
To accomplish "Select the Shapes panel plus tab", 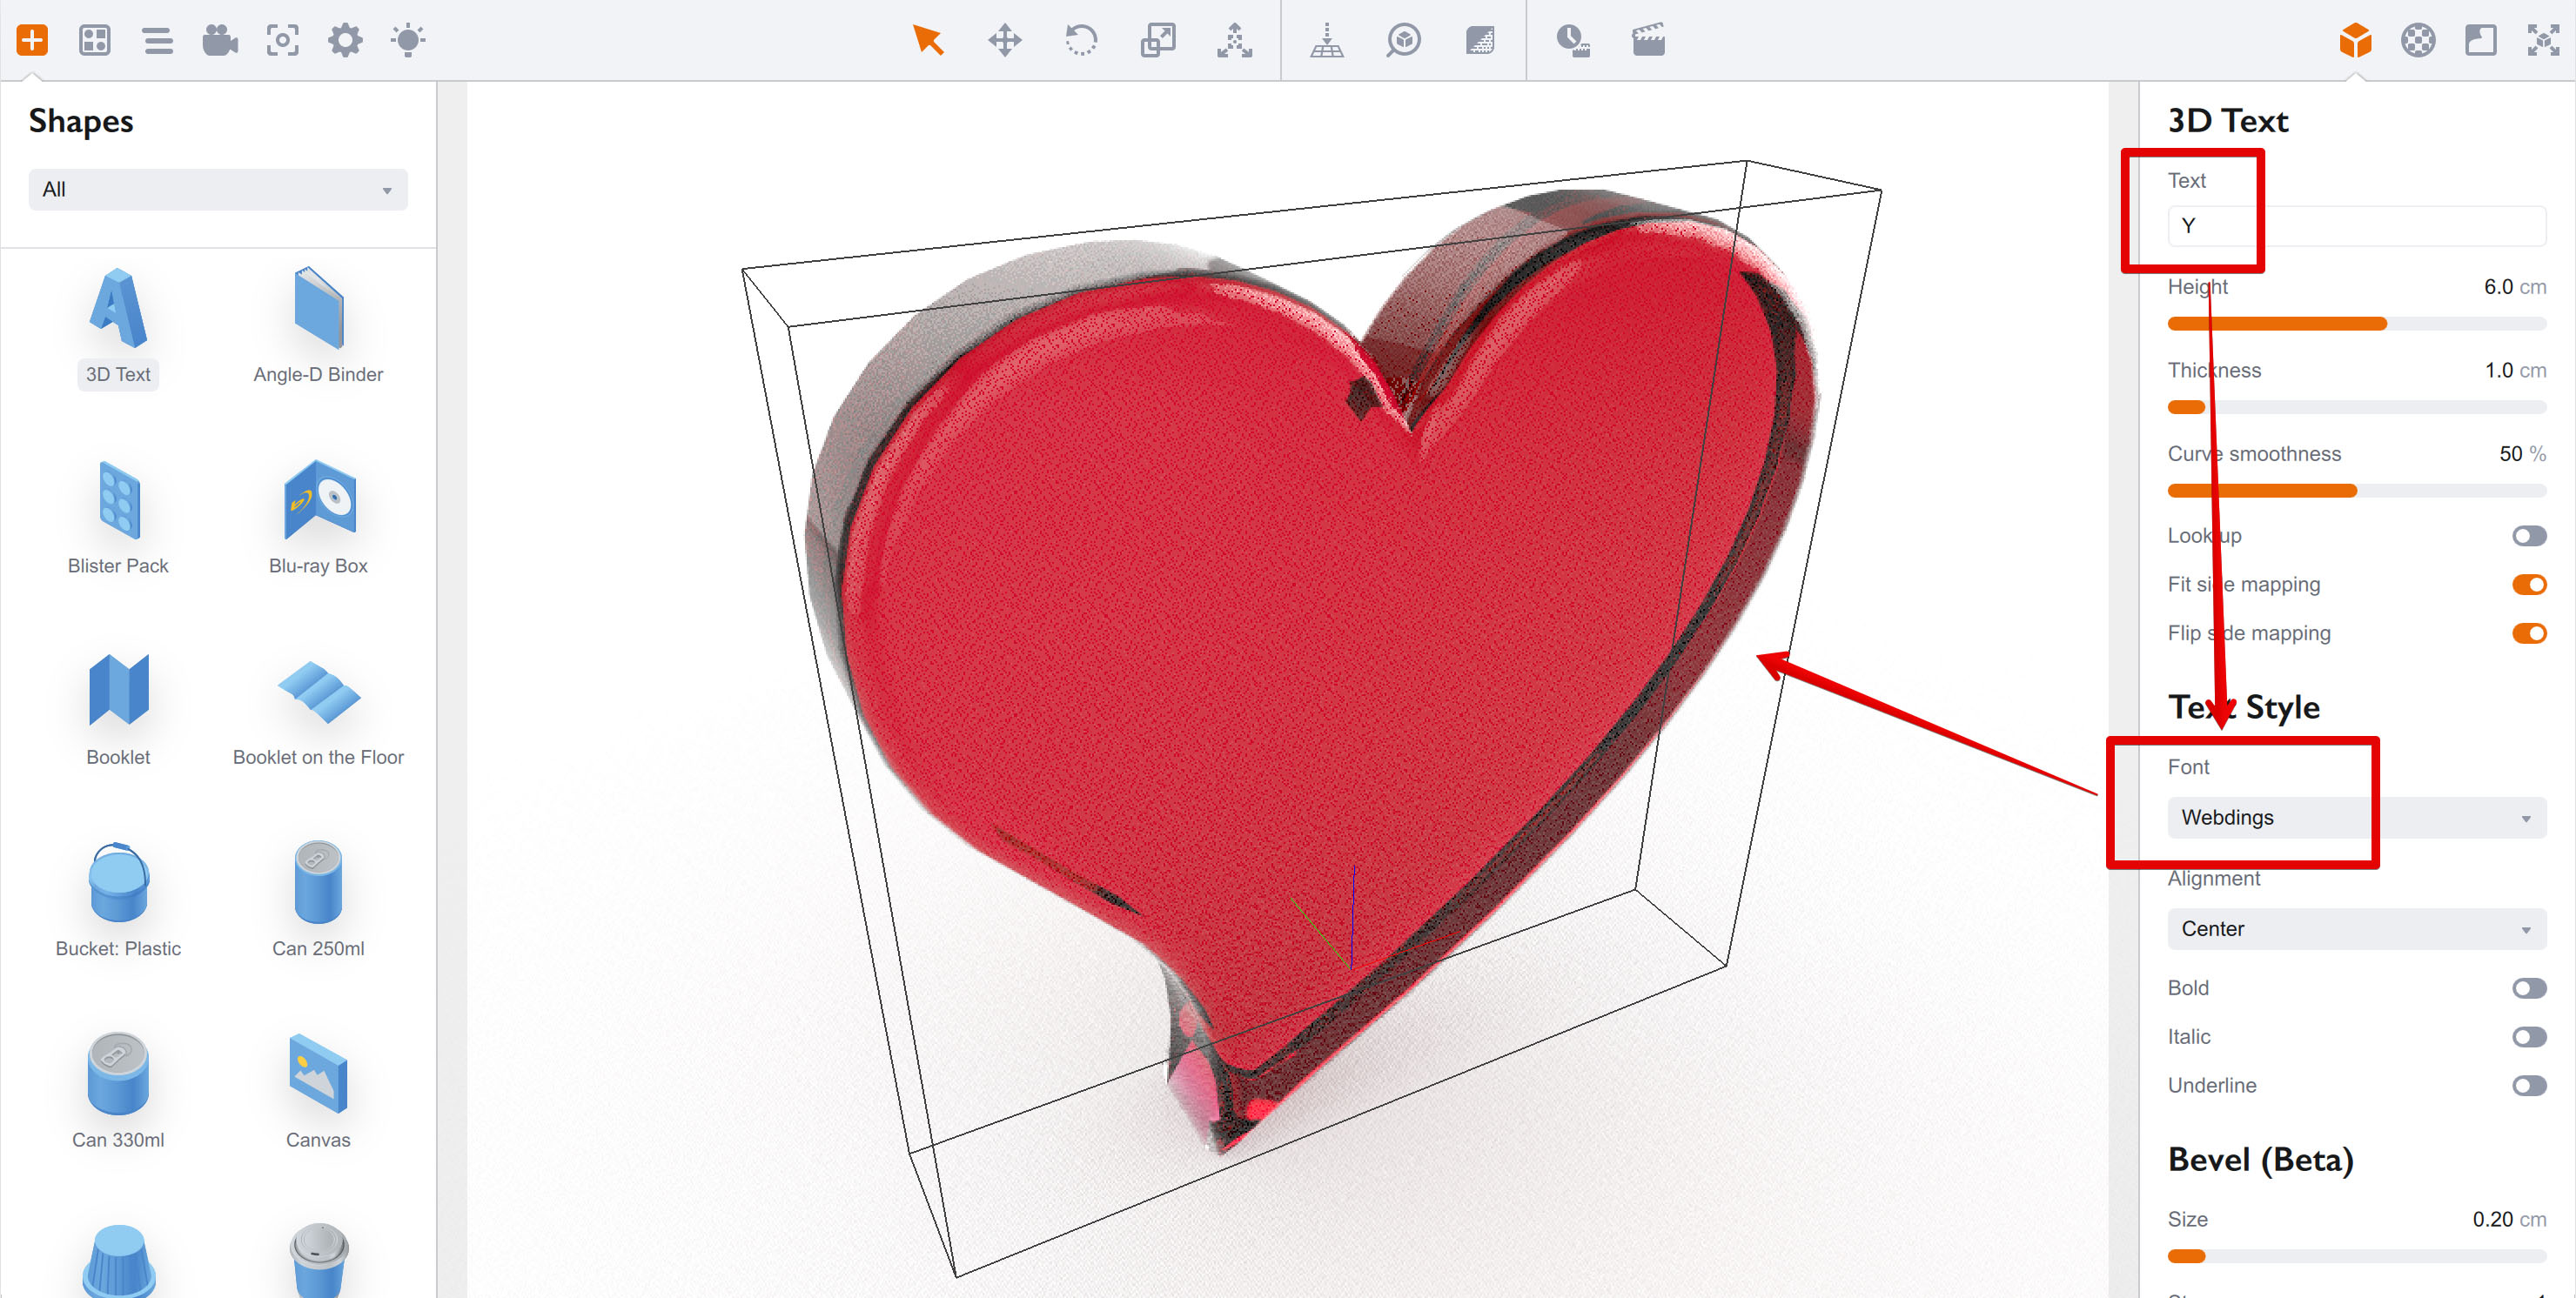I will pos(31,41).
